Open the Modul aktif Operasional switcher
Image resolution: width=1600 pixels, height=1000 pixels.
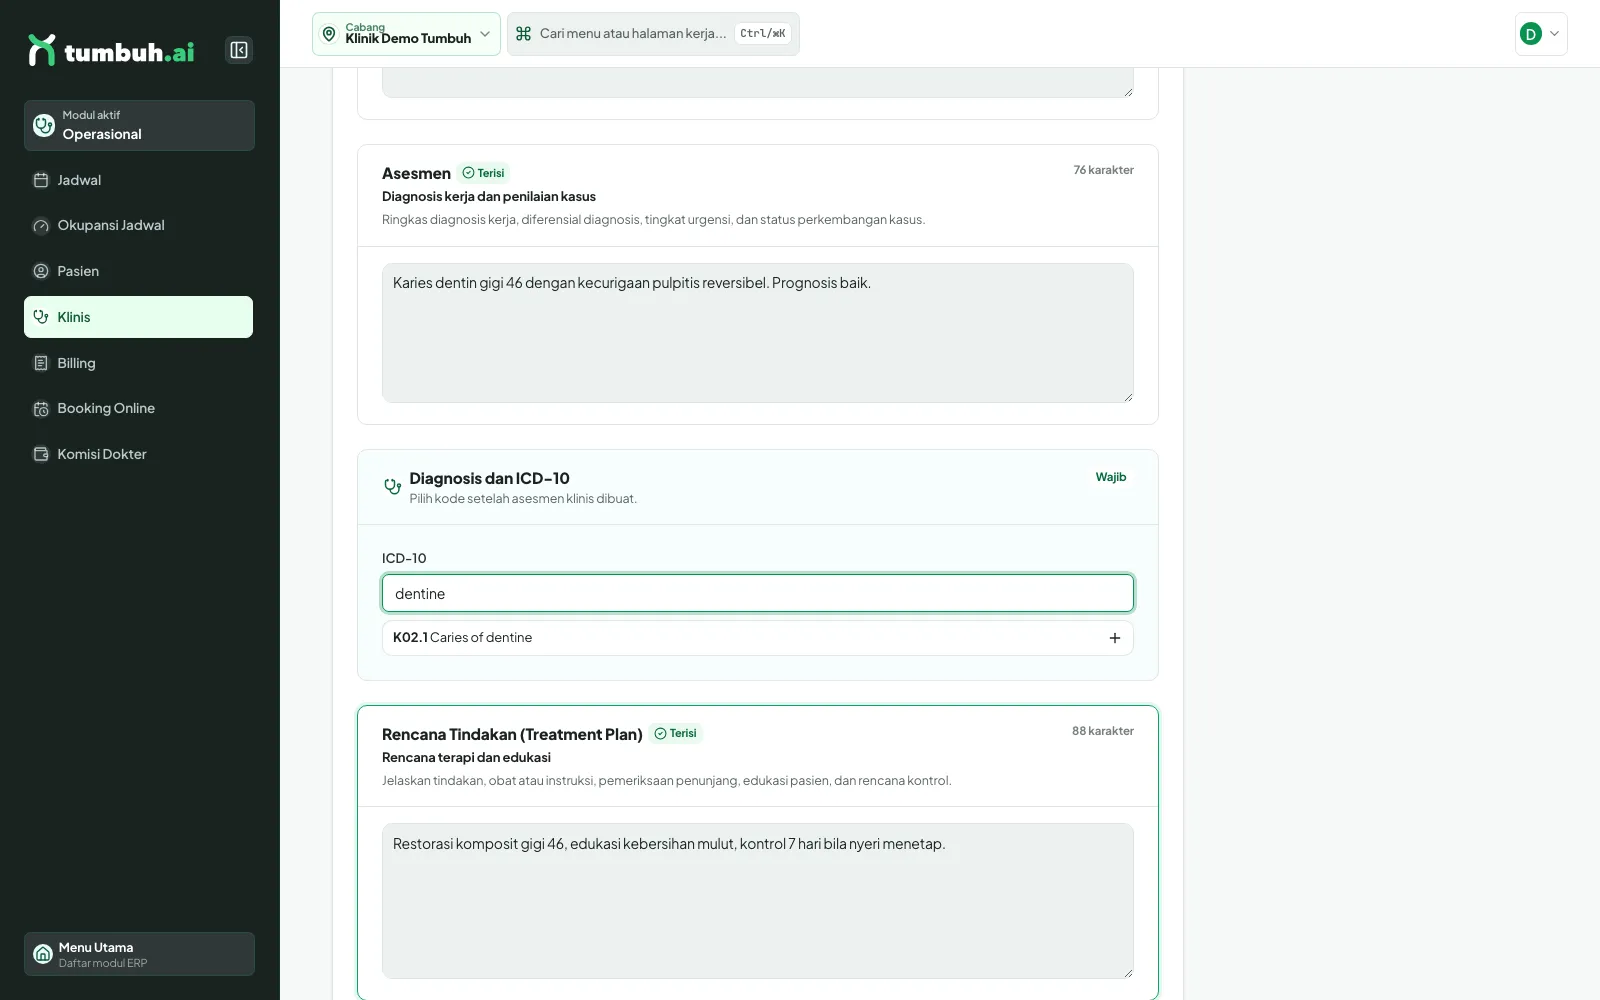(x=139, y=125)
